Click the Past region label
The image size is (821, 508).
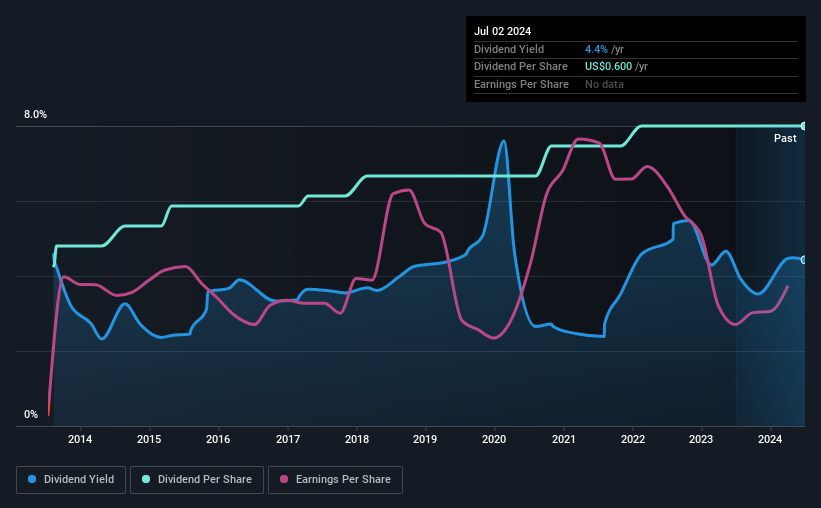tap(785, 138)
